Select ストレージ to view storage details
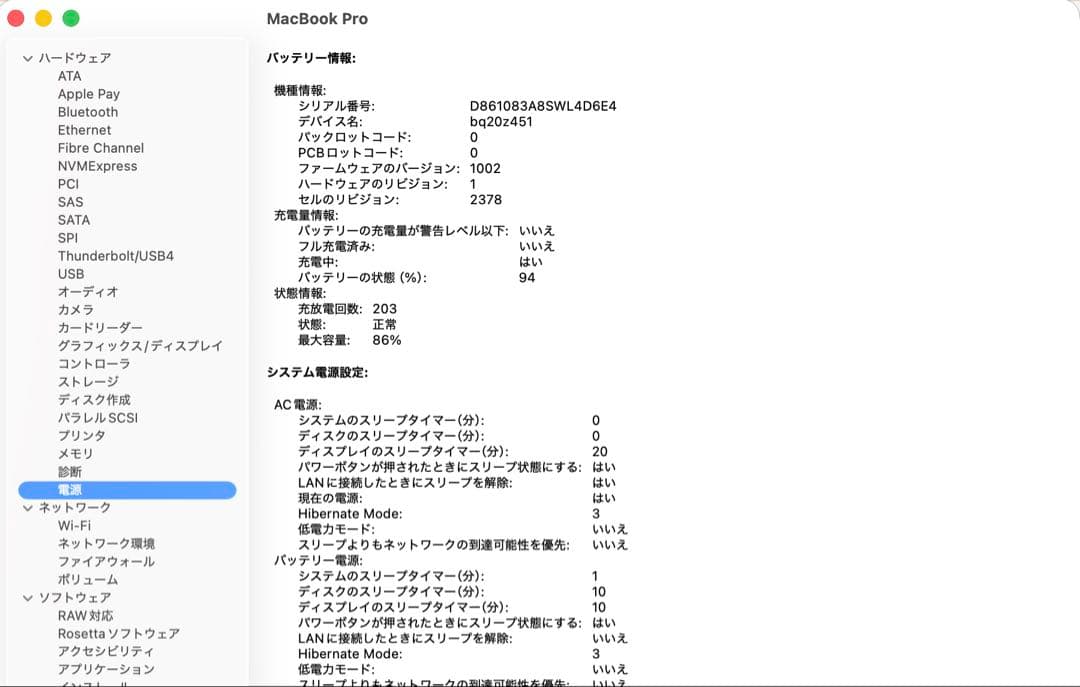The image size is (1080, 687). [x=87, y=382]
